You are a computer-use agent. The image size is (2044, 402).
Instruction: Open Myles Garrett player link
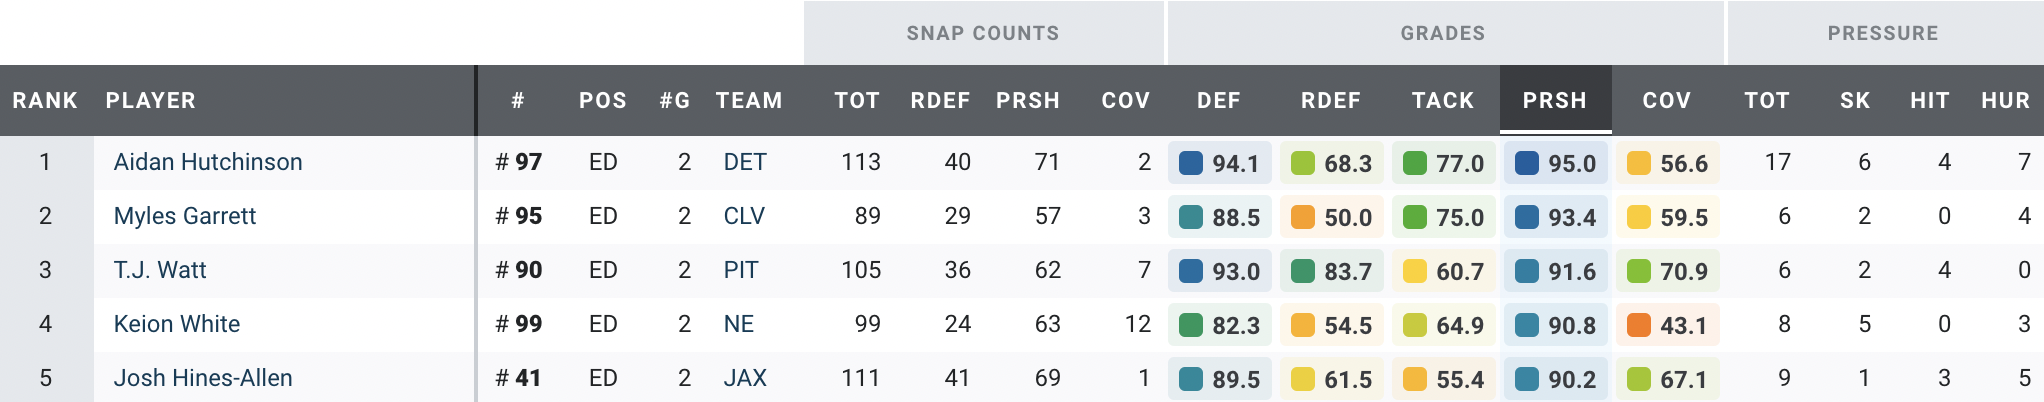185,216
